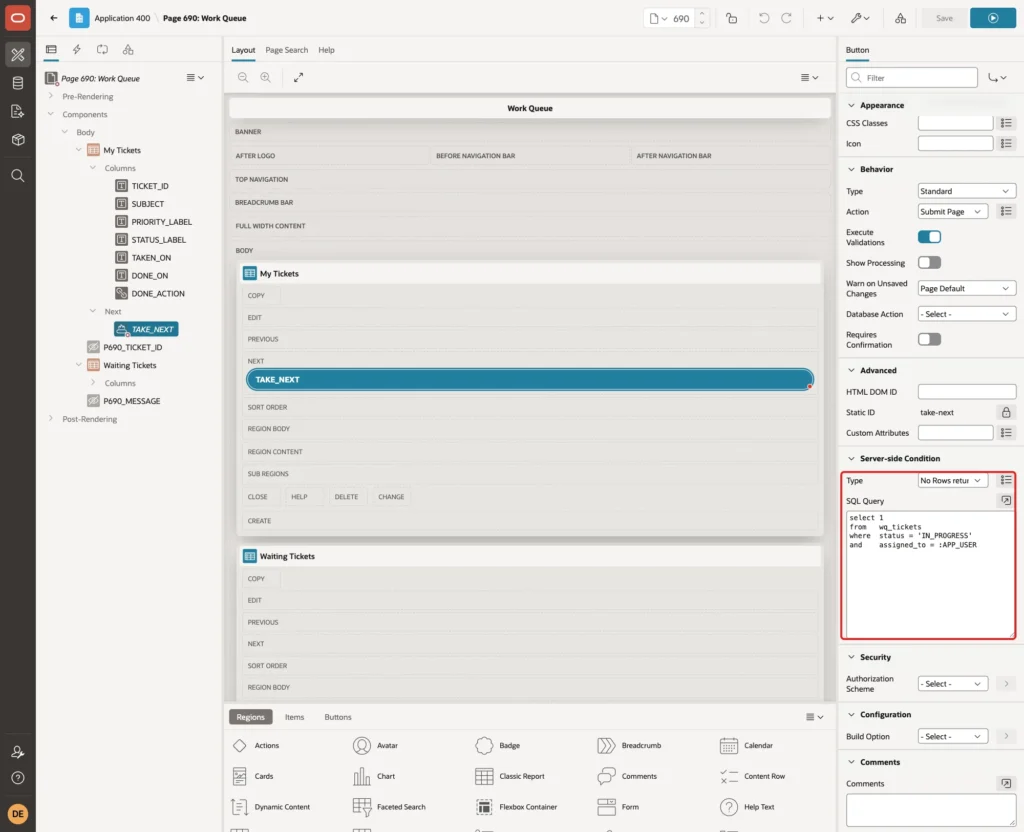Open the Action Submit Page dropdown
The image size is (1024, 832).
(x=952, y=212)
